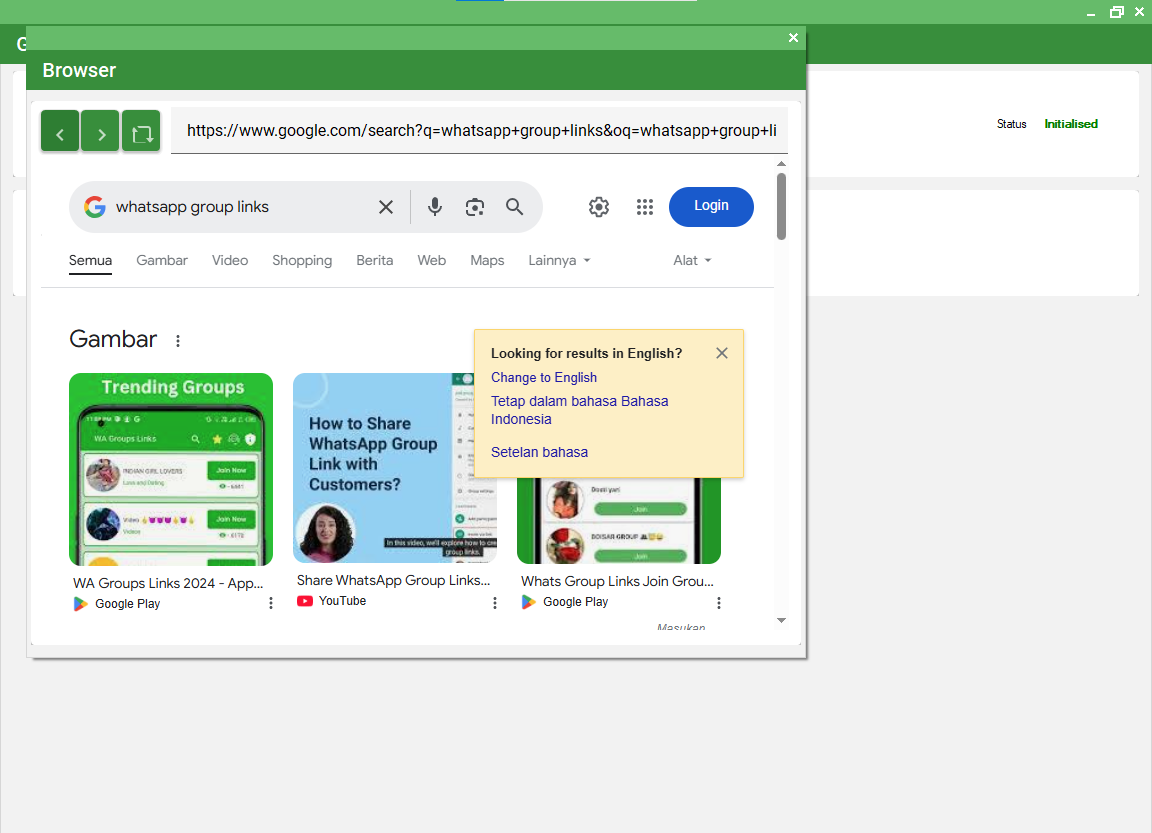The width and height of the screenshot is (1152, 833).
Task: Click the blue Login button
Action: coord(711,206)
